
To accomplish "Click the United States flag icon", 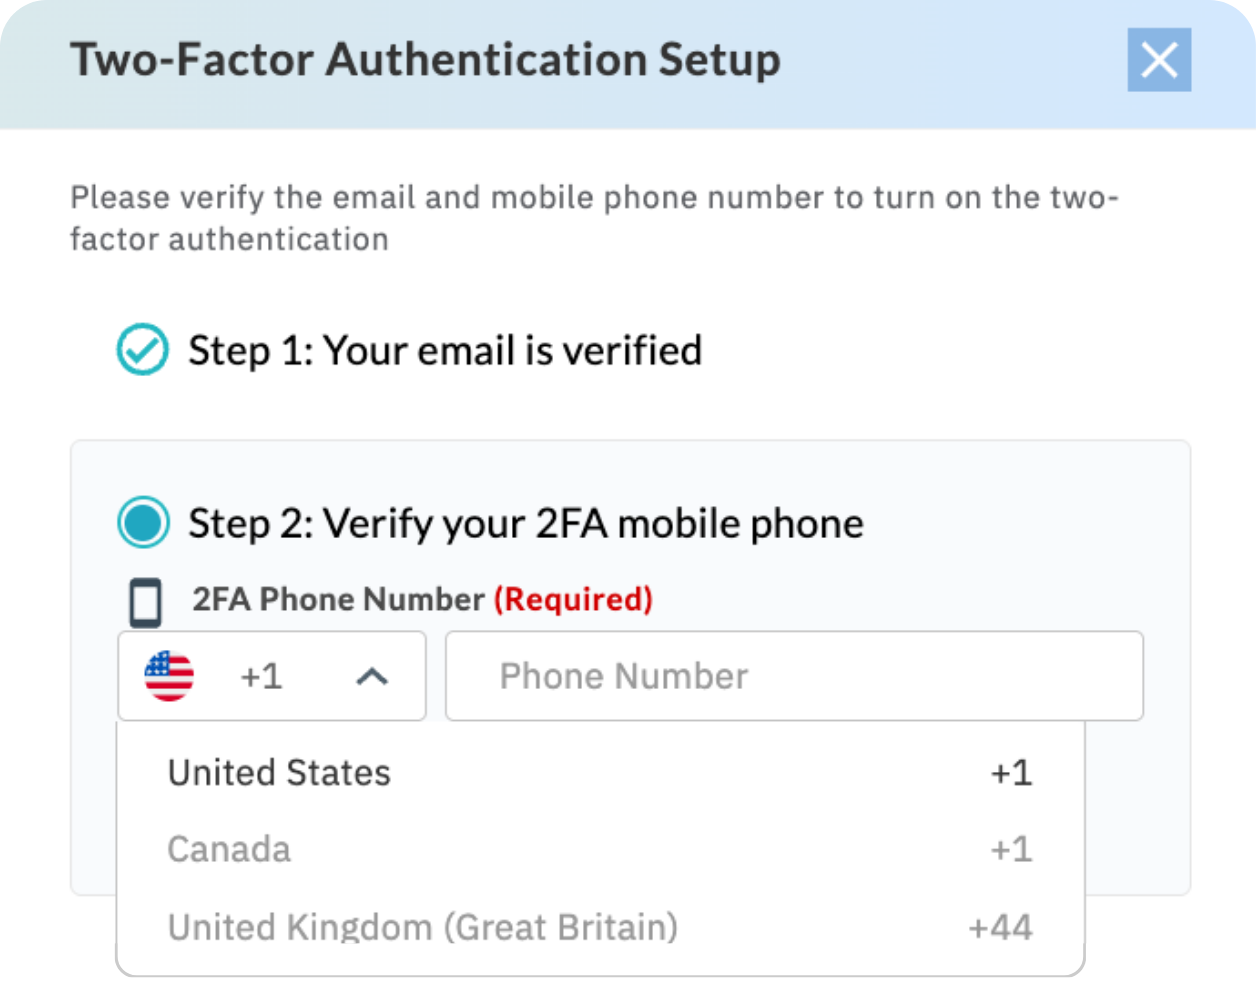I will click(x=169, y=676).
